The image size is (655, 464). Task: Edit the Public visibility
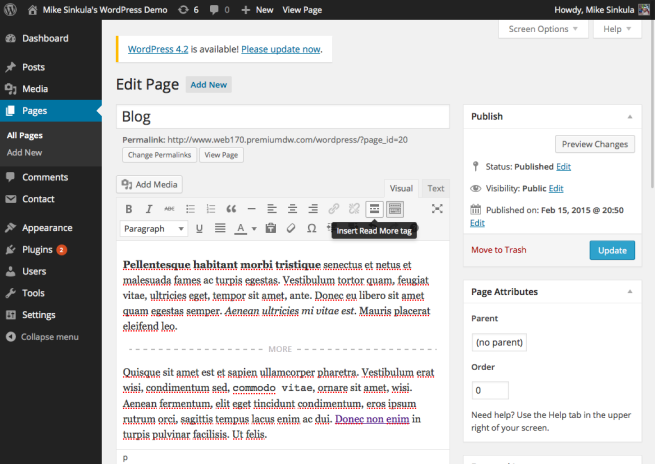[x=556, y=188]
